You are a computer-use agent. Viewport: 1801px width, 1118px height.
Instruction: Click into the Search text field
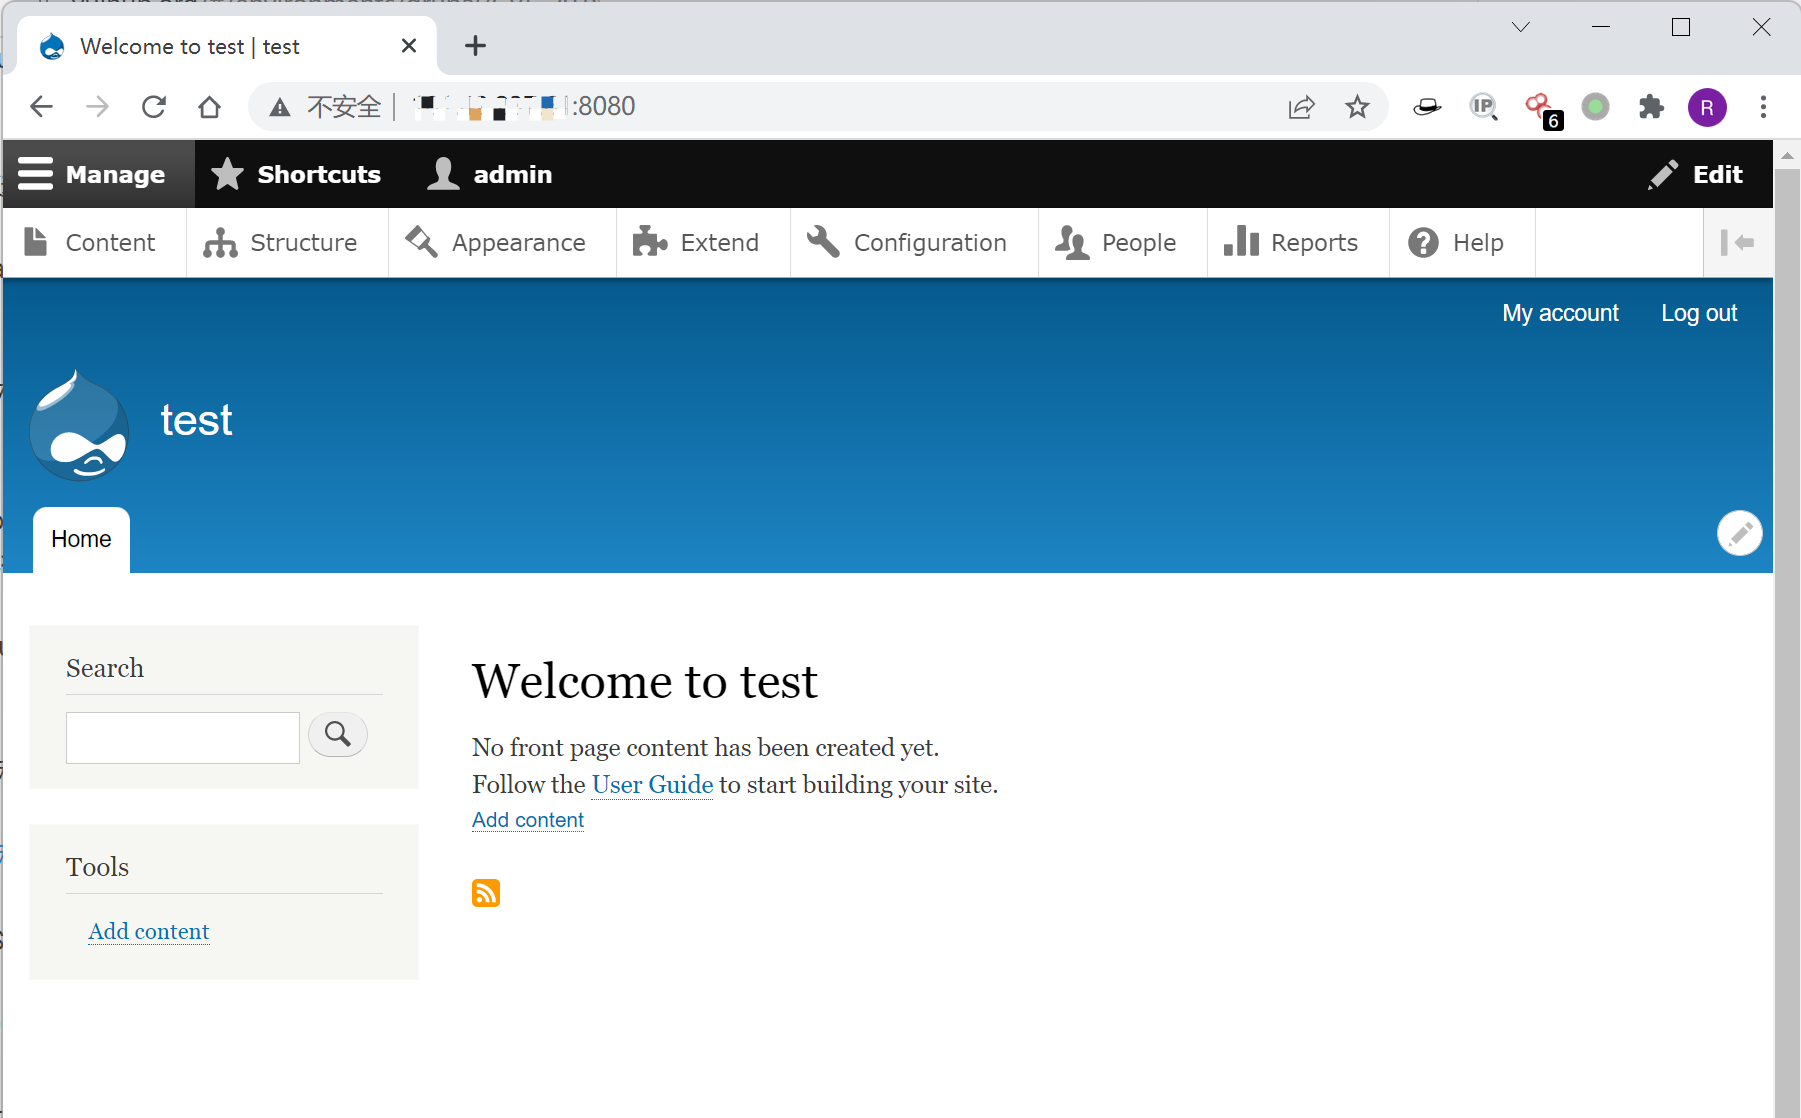pos(183,738)
